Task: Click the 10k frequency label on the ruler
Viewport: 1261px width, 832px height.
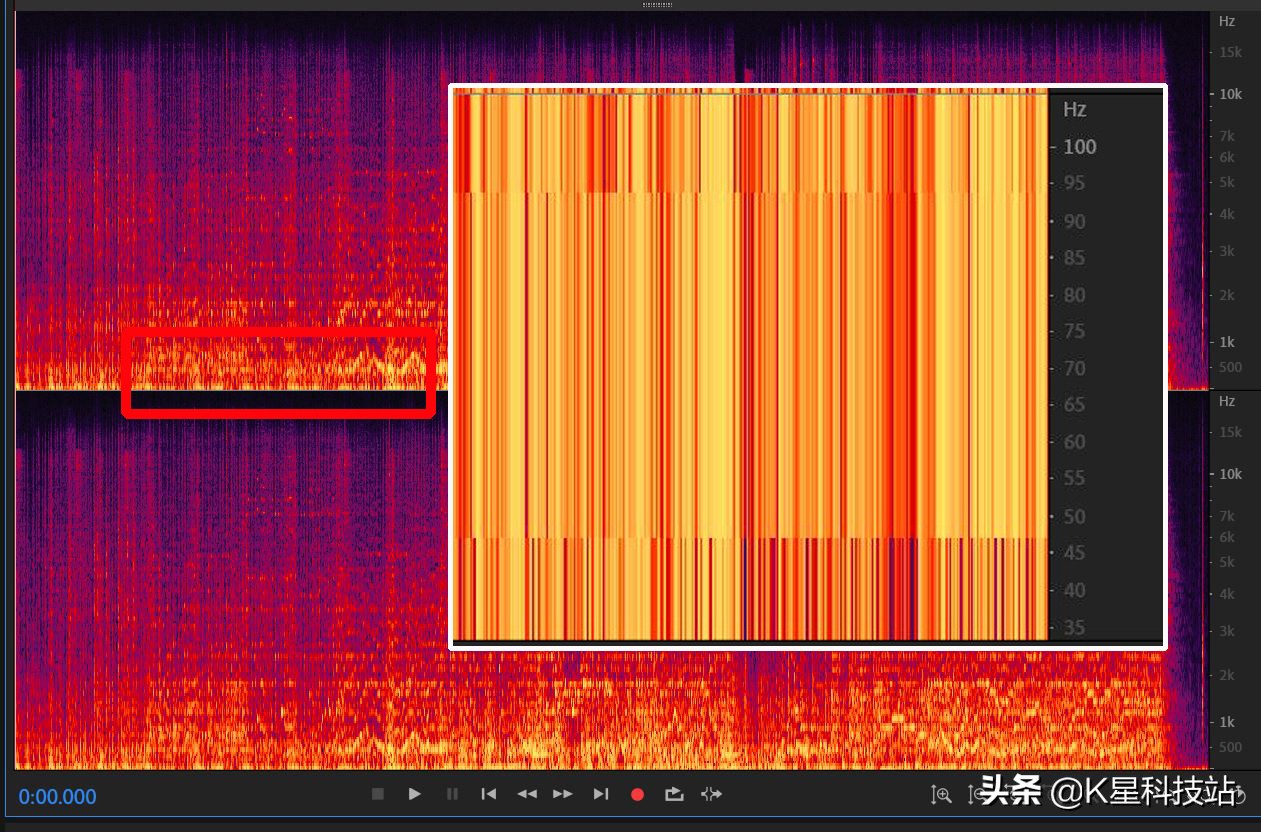Action: pos(1229,94)
